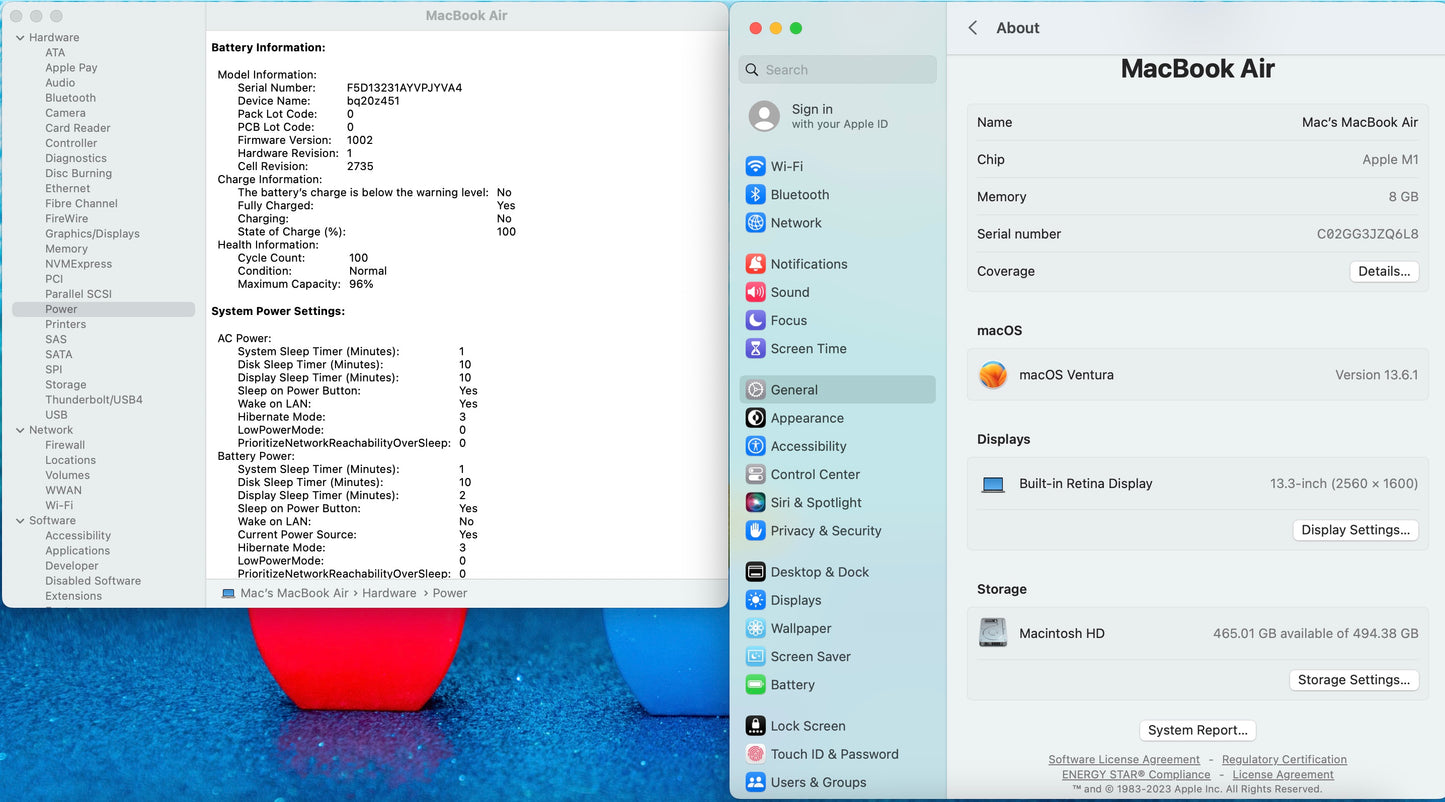Select Thunderbolt/USB4 in the Hardware list
1445x802 pixels.
94,400
